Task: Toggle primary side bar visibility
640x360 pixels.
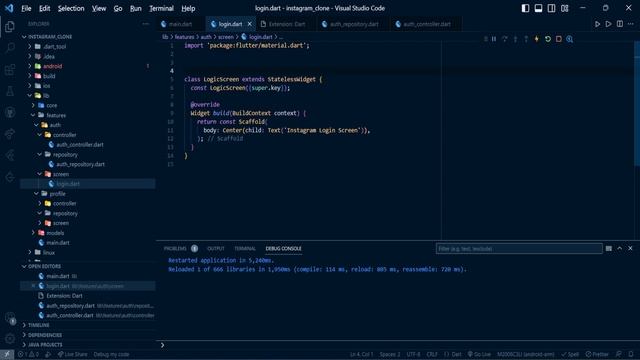Action: tap(525, 8)
